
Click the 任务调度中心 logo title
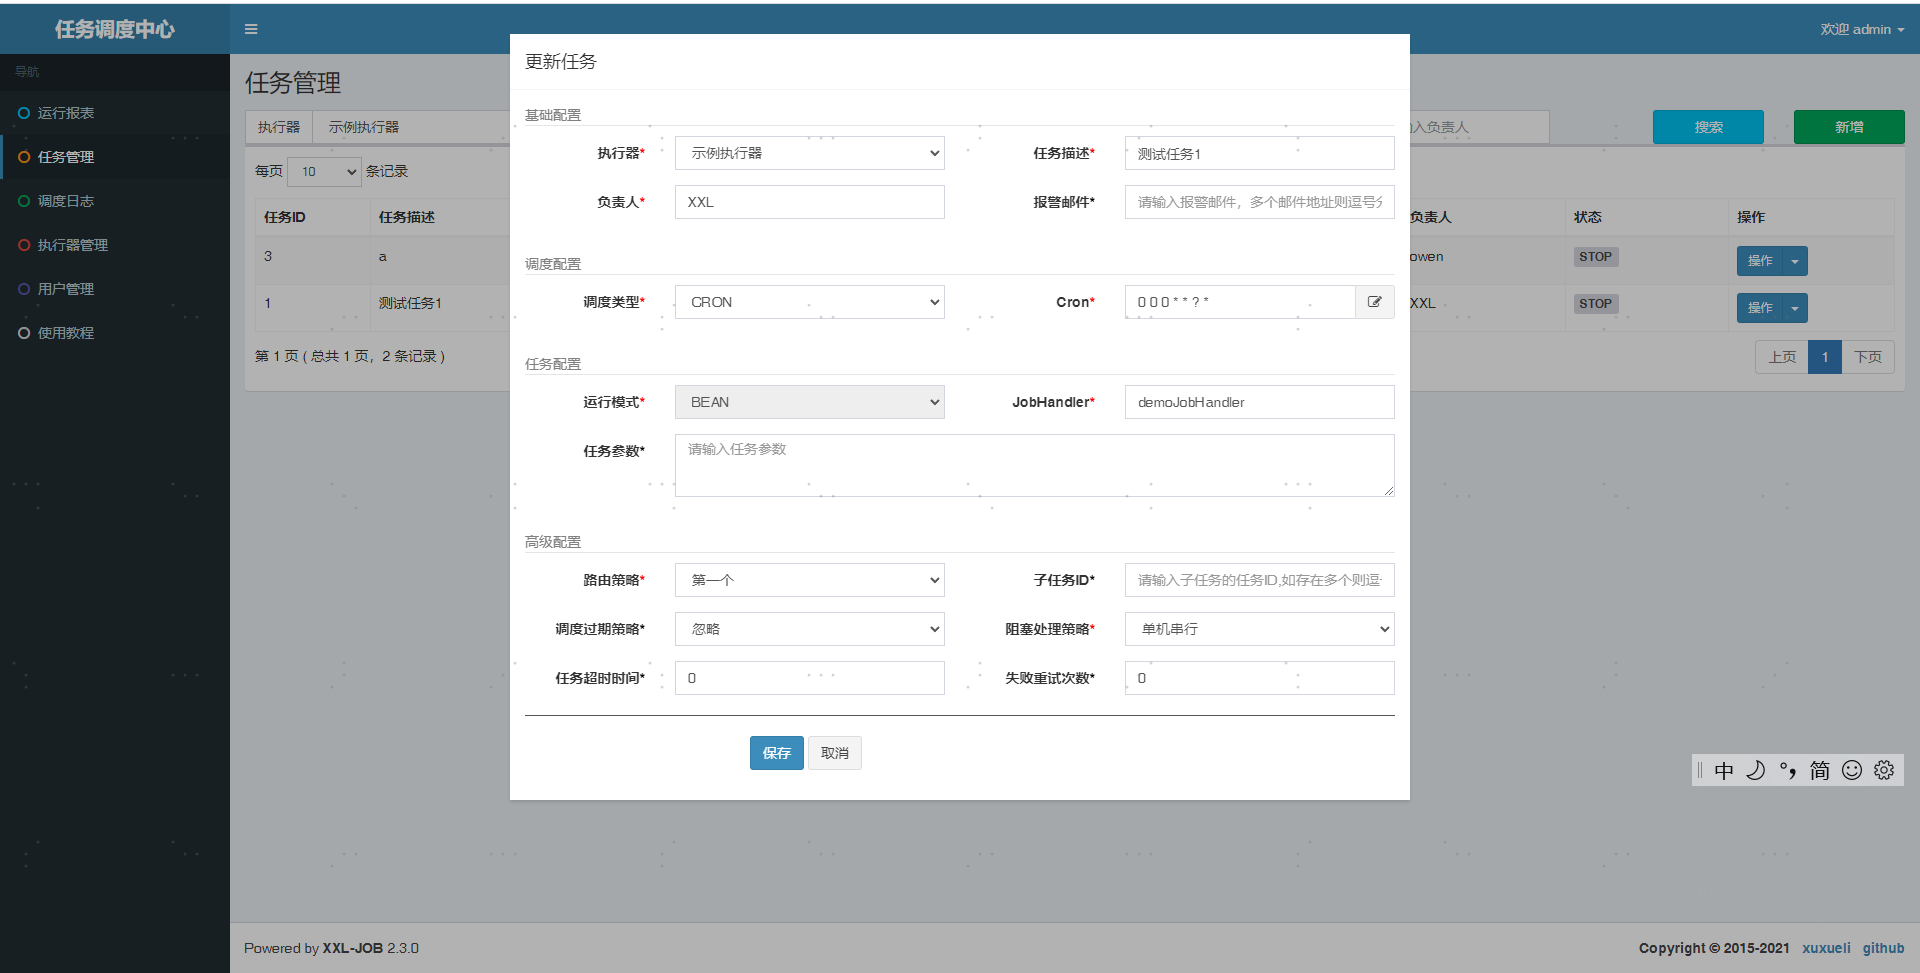pos(115,29)
